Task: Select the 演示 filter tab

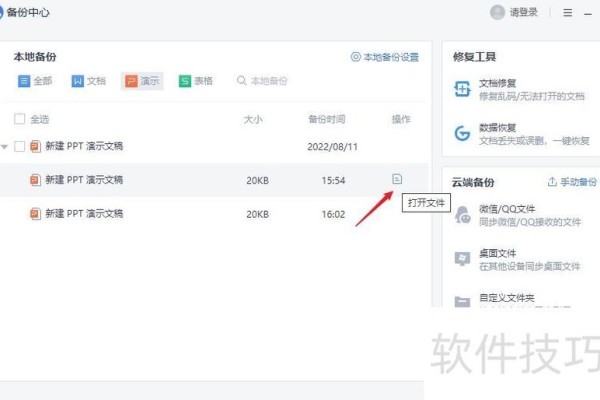Action: [x=142, y=81]
